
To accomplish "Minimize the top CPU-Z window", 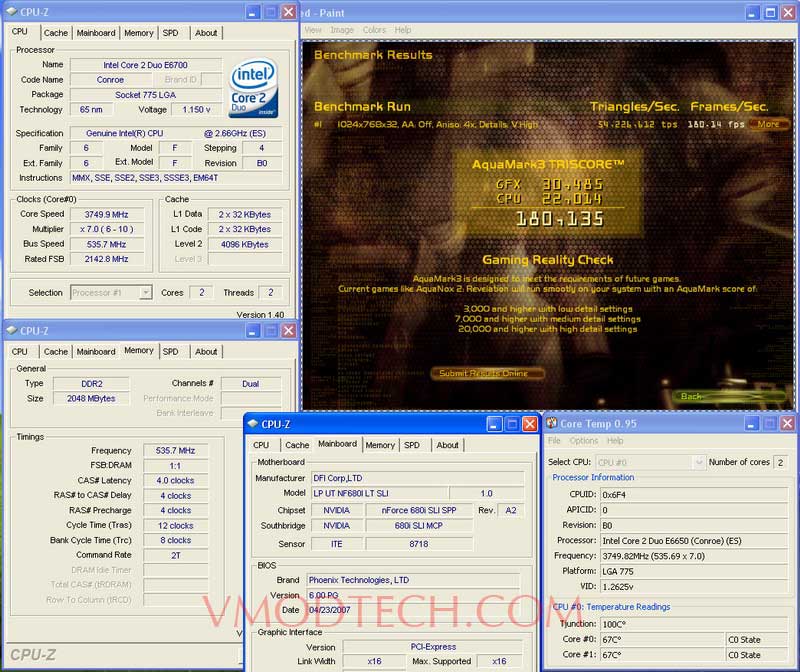I will coord(252,12).
